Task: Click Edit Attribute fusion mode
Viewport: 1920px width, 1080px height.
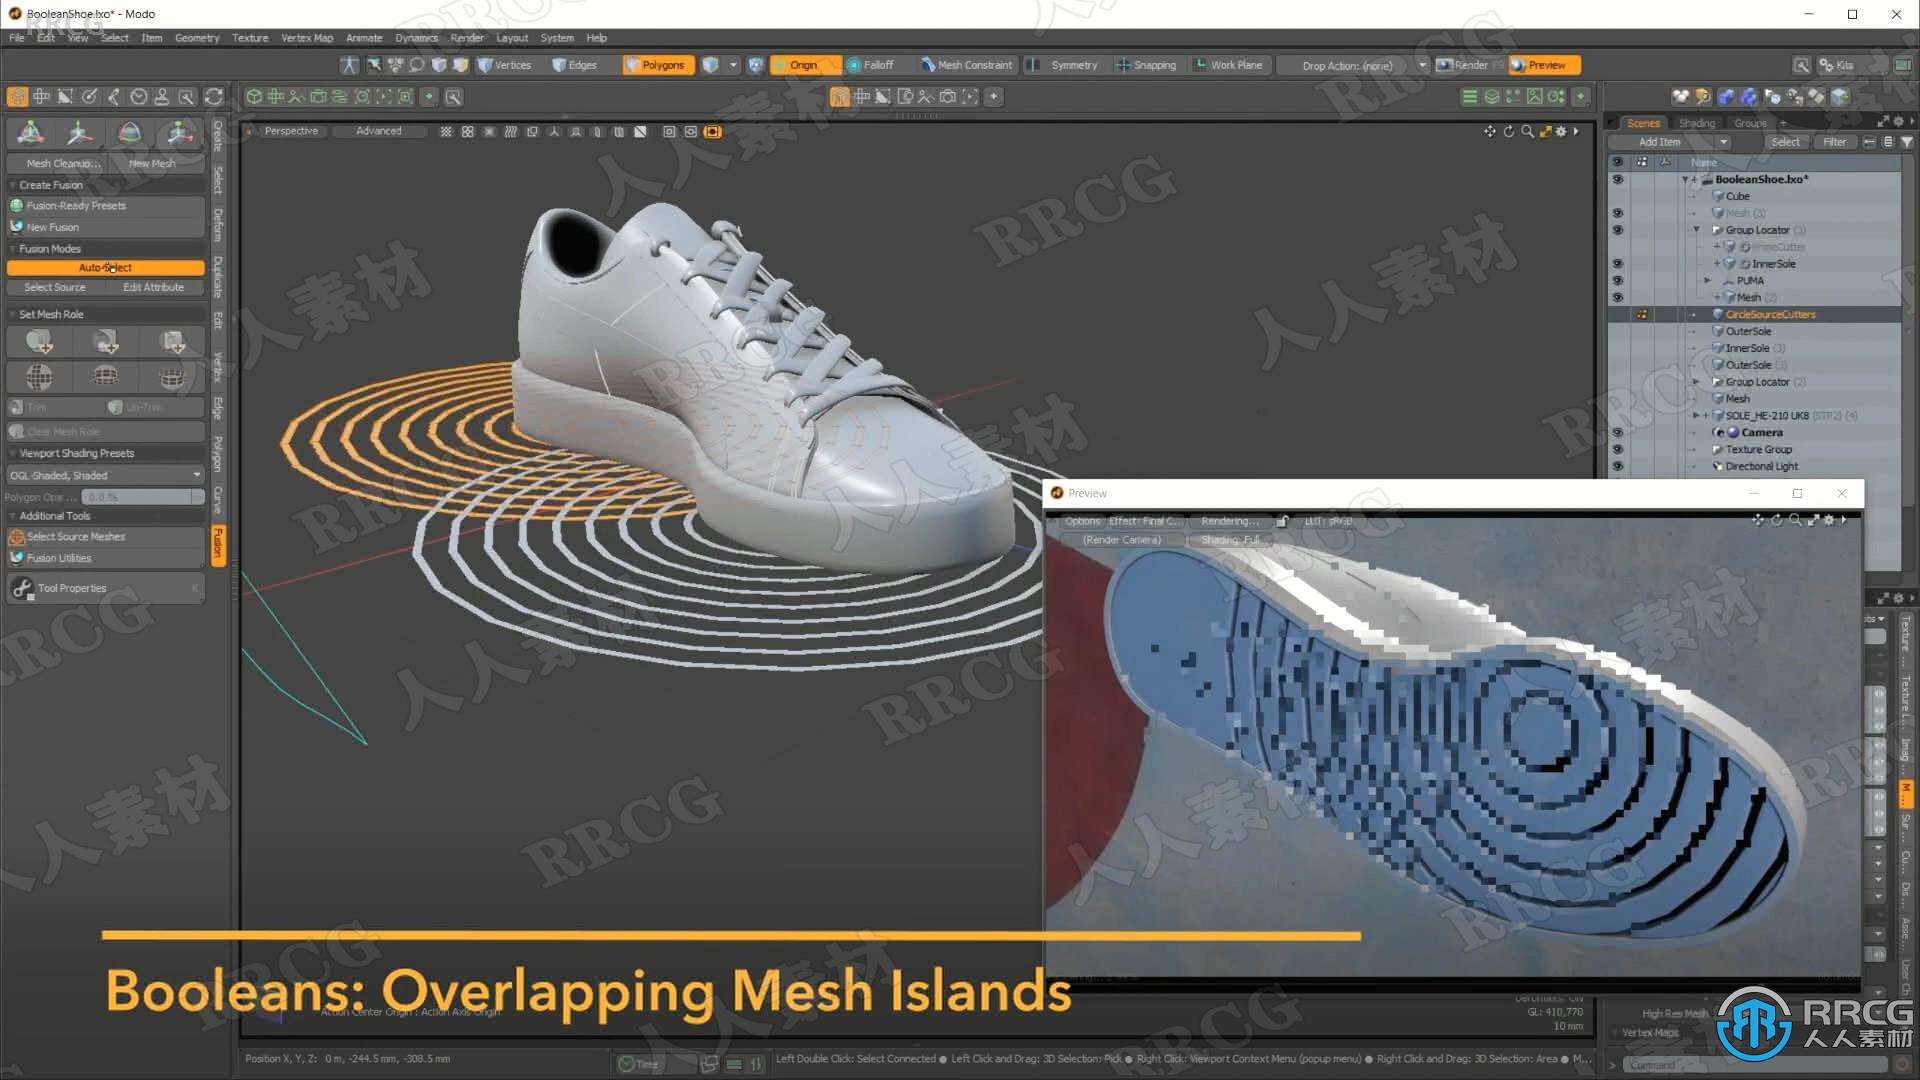Action: [153, 288]
